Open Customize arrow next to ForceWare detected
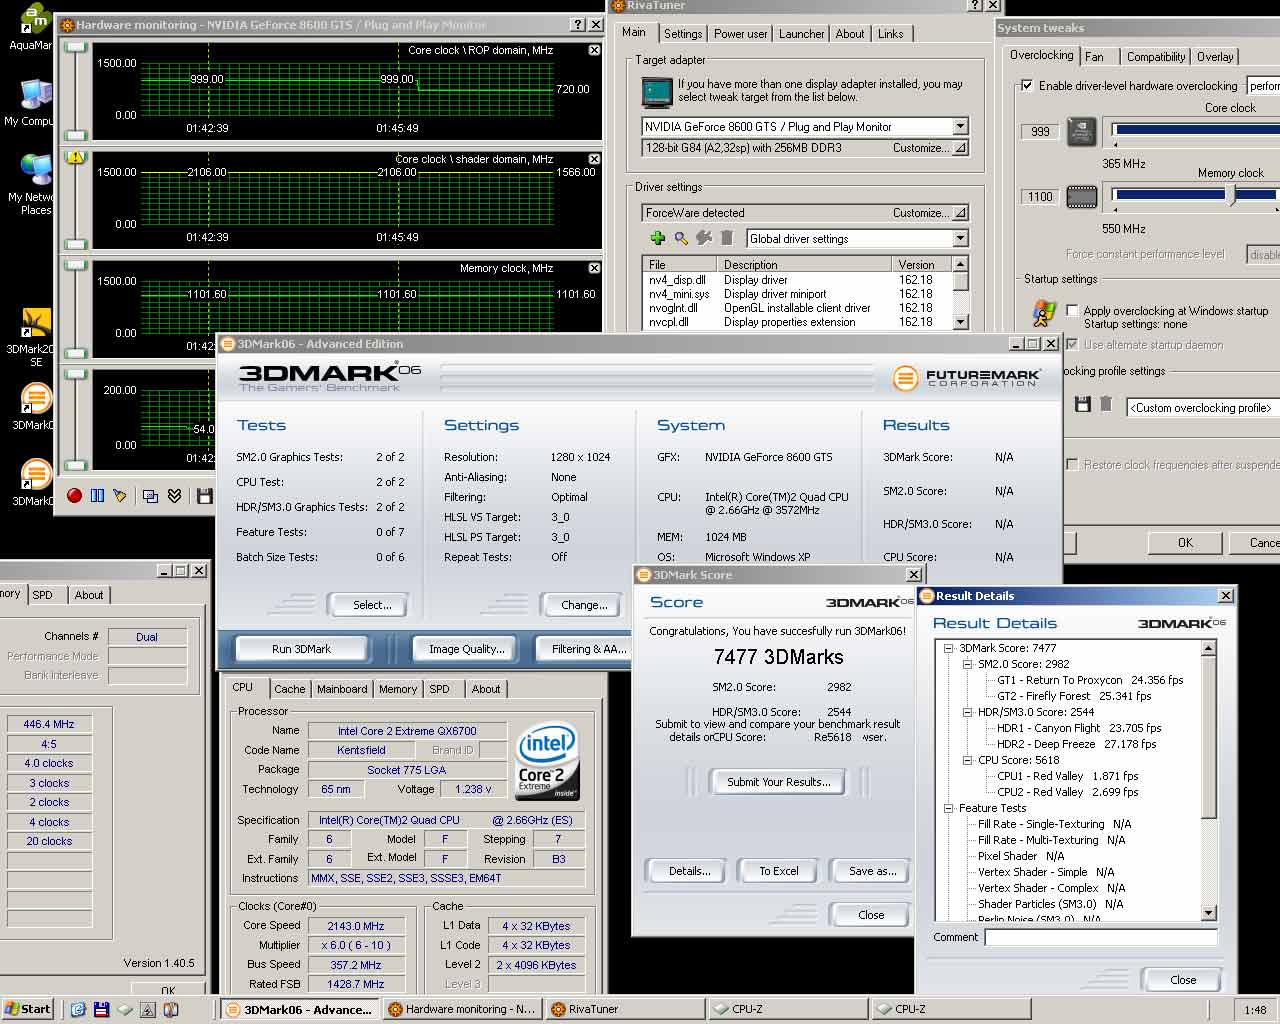This screenshot has height=1024, width=1280. point(960,213)
